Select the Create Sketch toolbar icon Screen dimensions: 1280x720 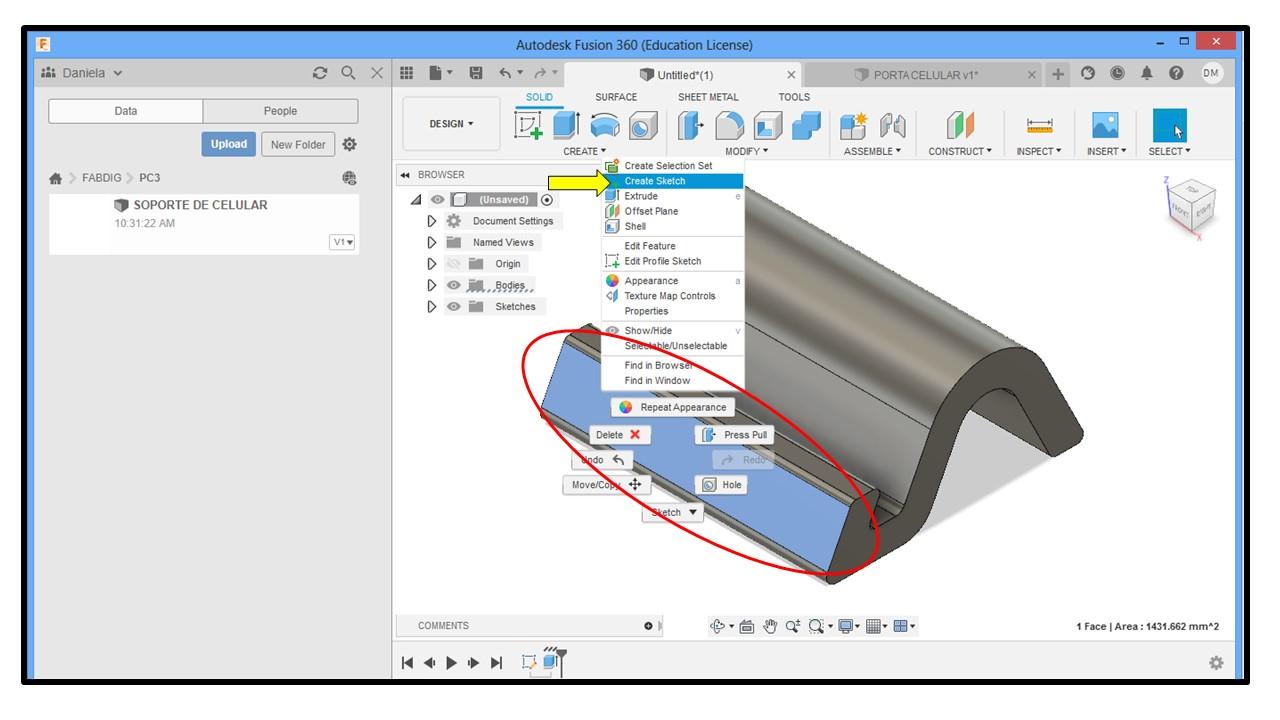tap(528, 125)
